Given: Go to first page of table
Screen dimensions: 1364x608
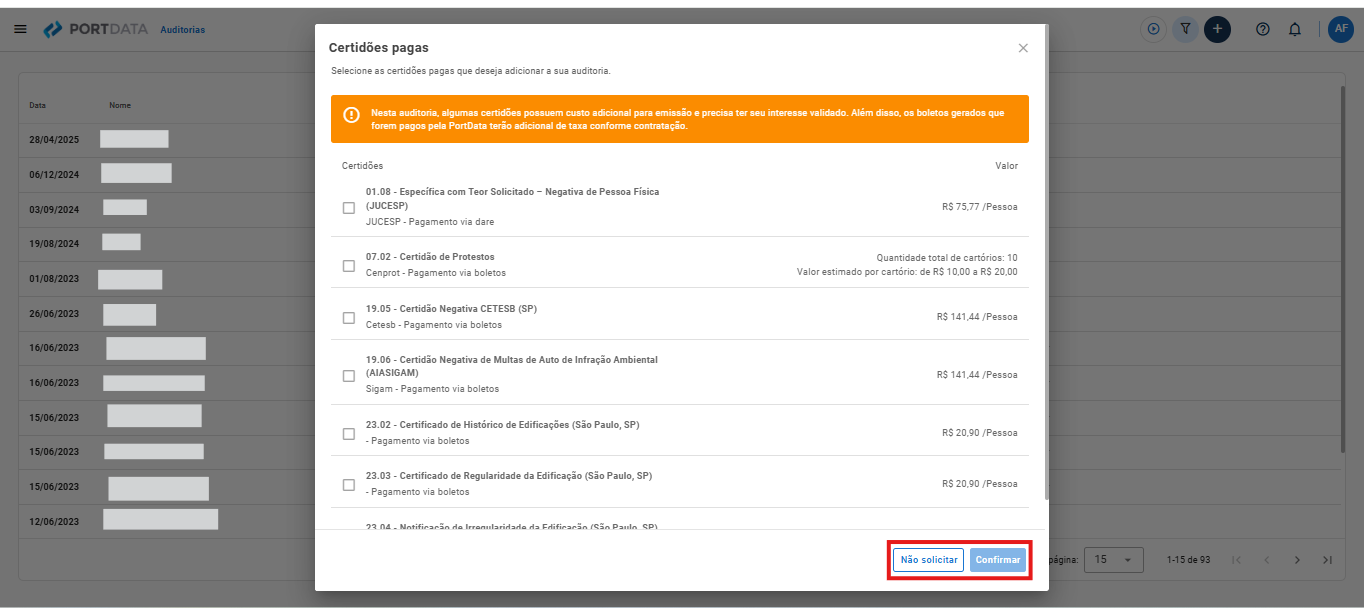Looking at the screenshot, I should coord(1236,560).
